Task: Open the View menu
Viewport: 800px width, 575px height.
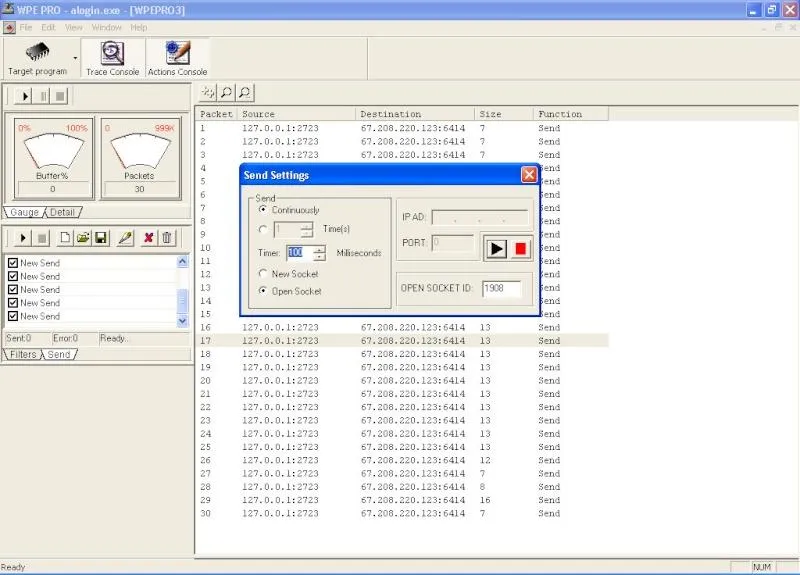Action: 73,28
